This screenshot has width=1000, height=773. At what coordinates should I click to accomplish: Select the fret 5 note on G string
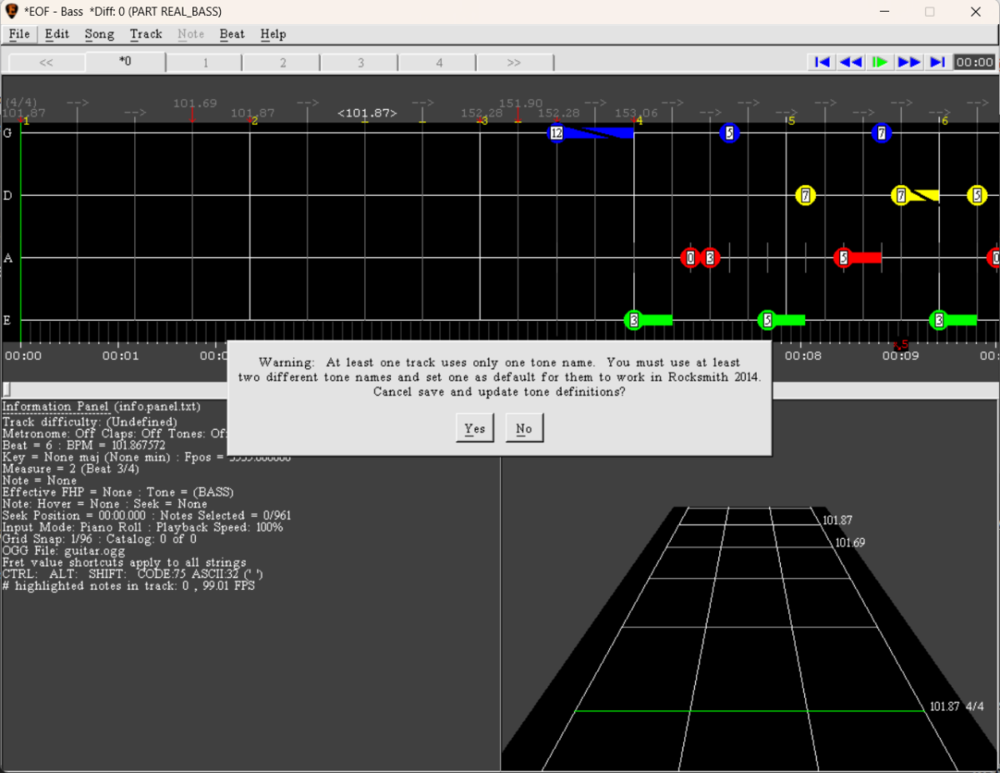click(x=730, y=133)
